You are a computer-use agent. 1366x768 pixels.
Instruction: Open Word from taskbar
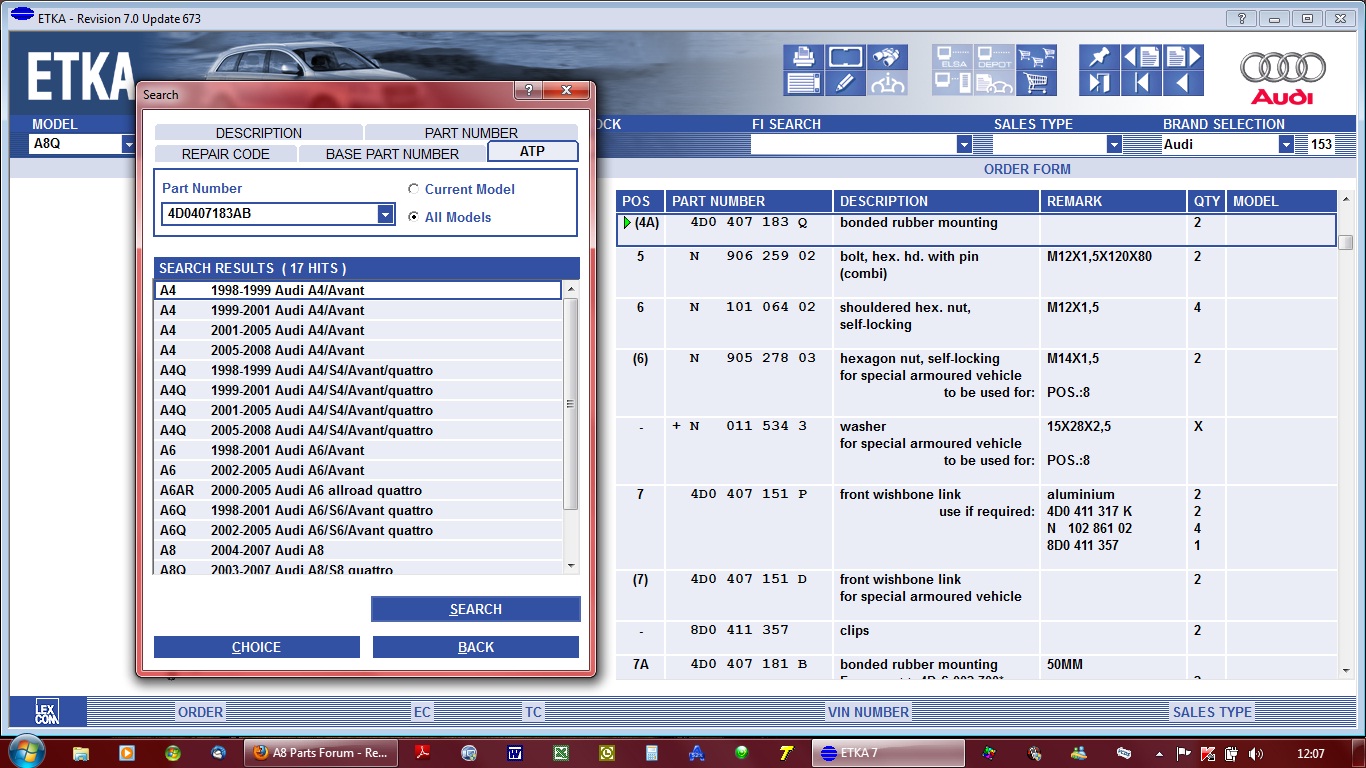point(516,753)
